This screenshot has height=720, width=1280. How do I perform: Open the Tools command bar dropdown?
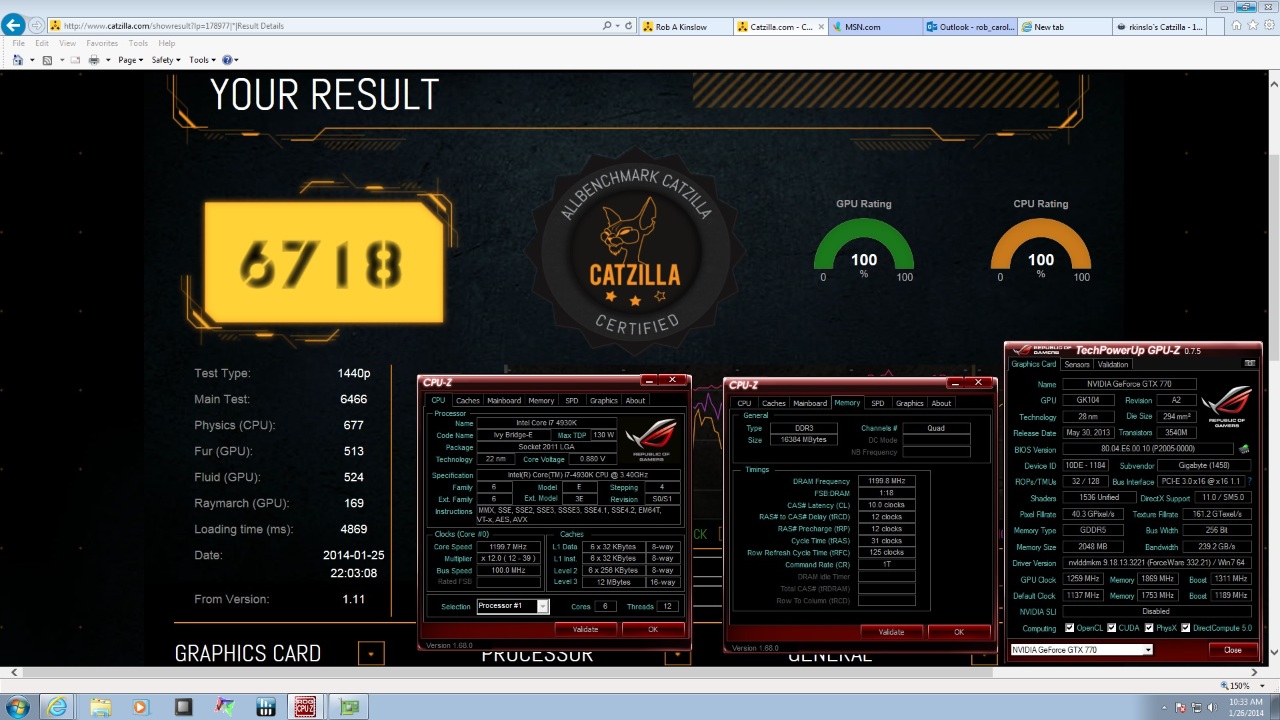pos(203,60)
